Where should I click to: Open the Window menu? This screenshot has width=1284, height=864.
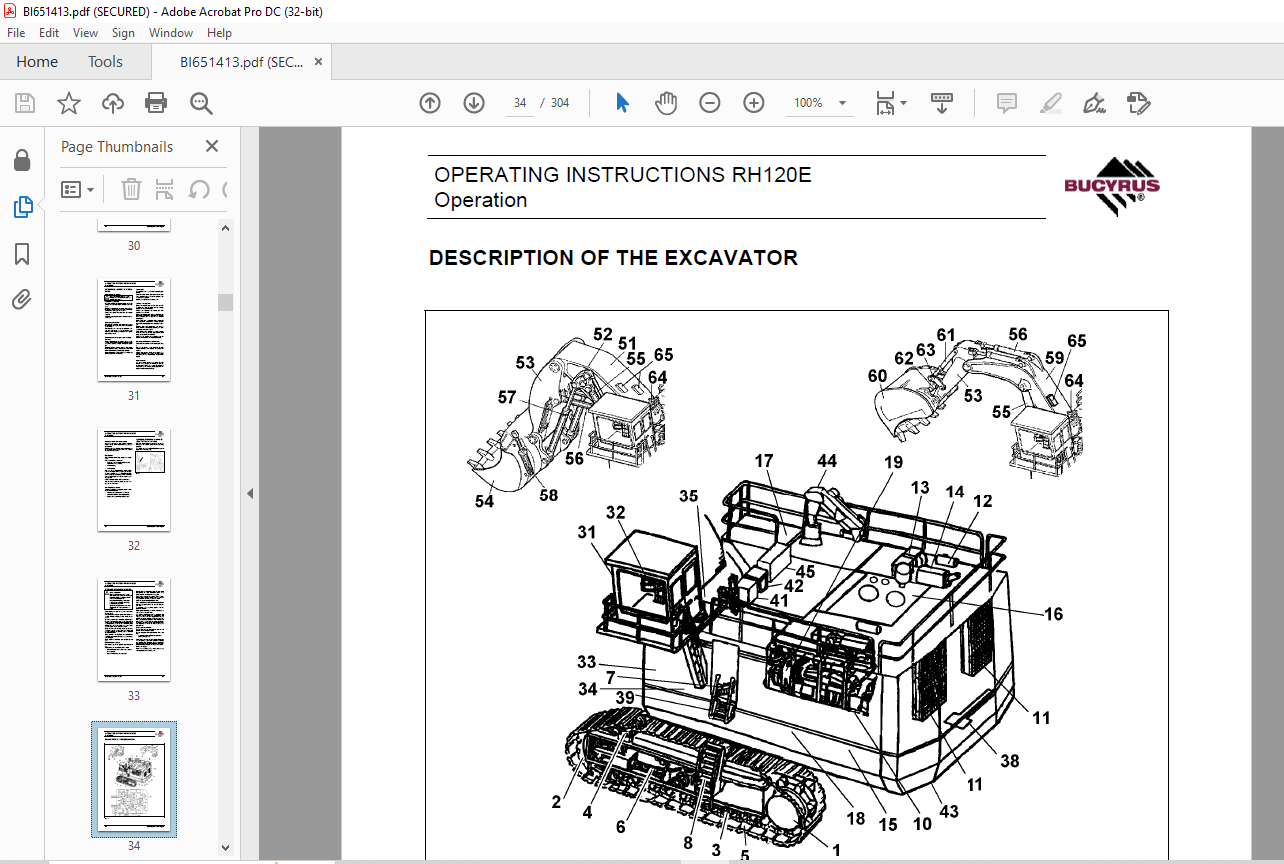pos(171,33)
